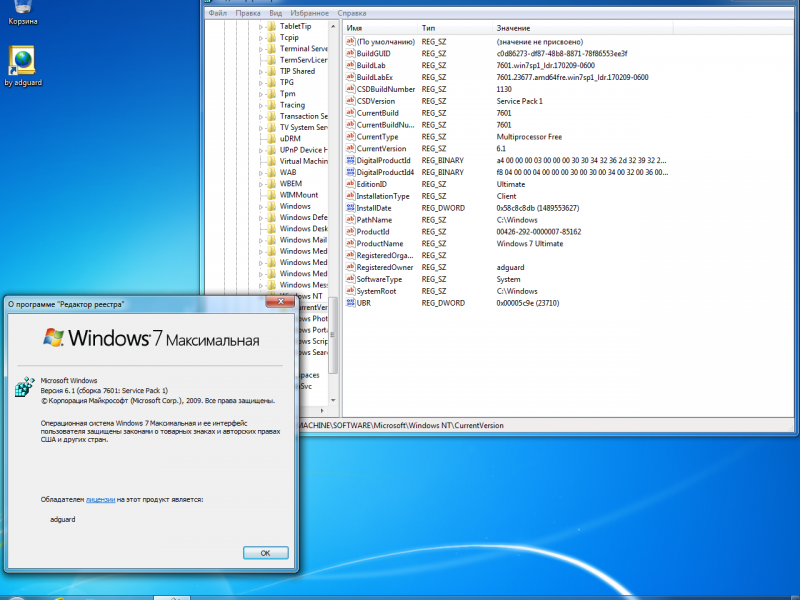Open the Файл menu
The width and height of the screenshot is (800, 600).
[218, 13]
